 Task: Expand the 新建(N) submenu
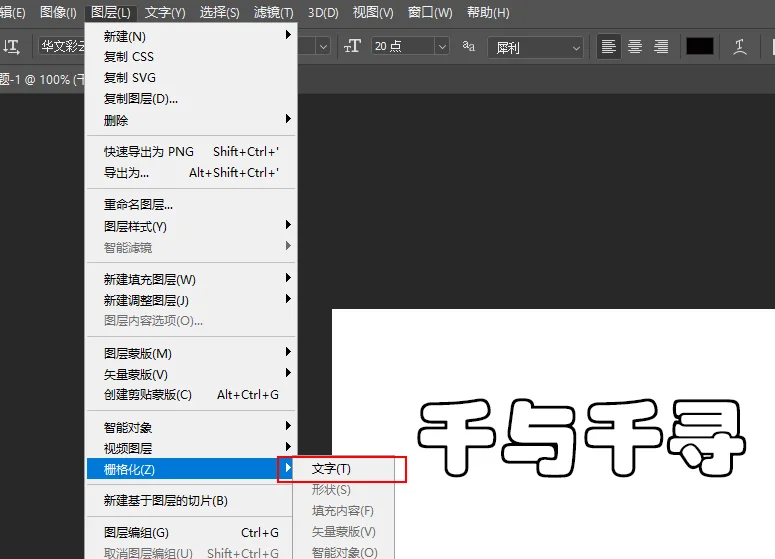point(191,36)
